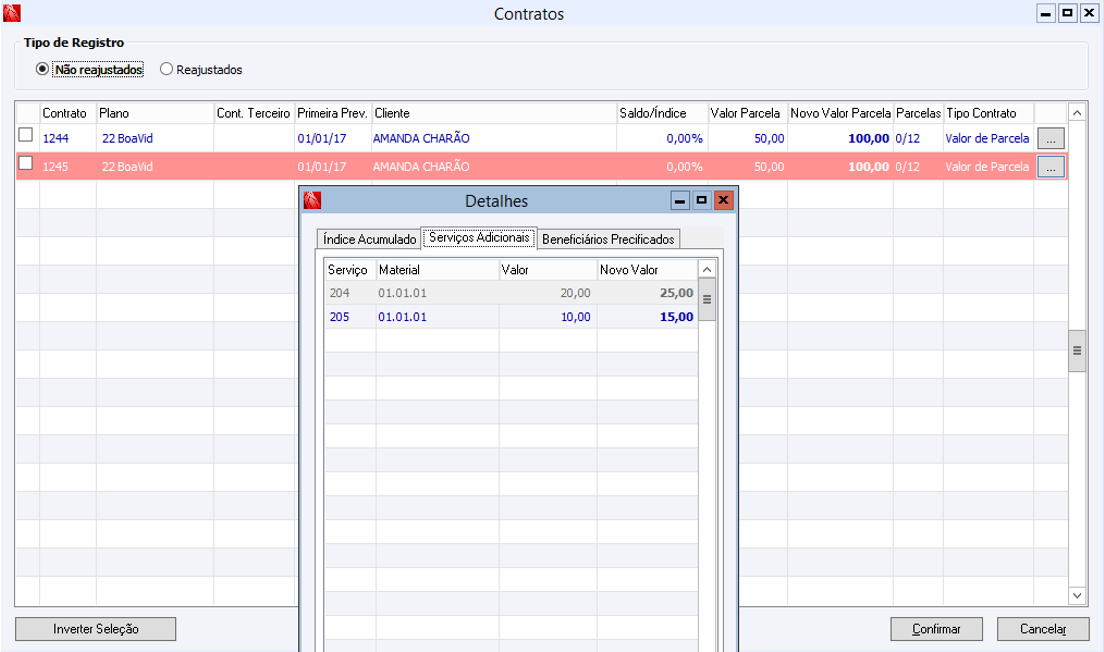Image resolution: width=1104 pixels, height=652 pixels.
Task: Close the Detalhes dialog
Action: click(723, 201)
